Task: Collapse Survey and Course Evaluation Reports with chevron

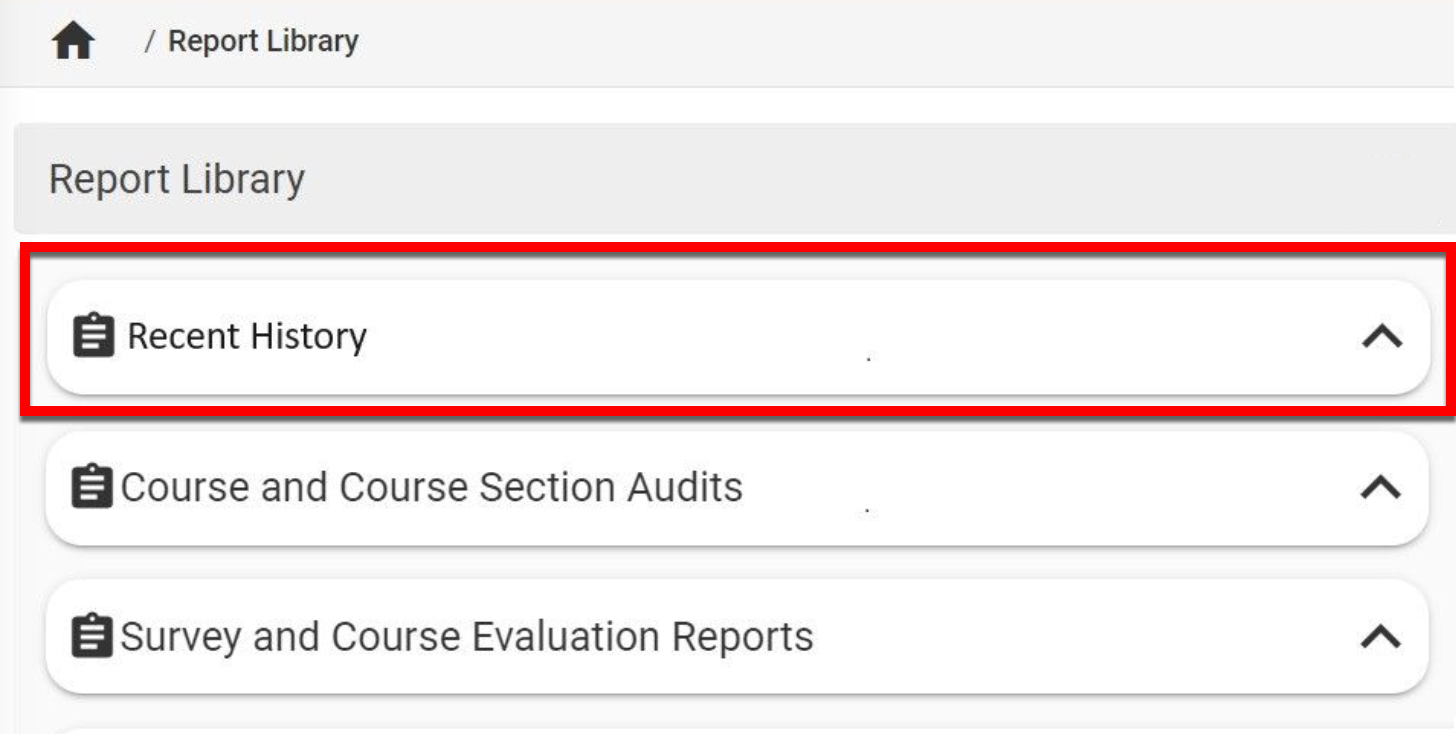Action: 1381,637
